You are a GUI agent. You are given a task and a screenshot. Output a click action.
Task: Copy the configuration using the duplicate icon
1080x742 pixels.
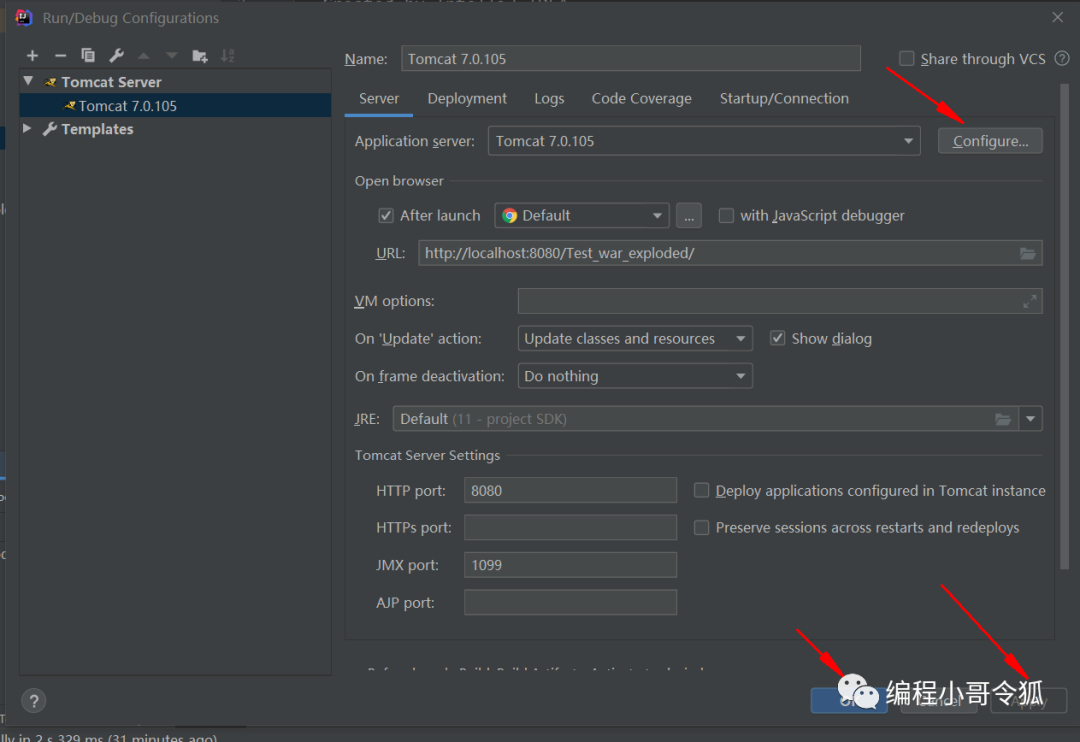[x=88, y=56]
